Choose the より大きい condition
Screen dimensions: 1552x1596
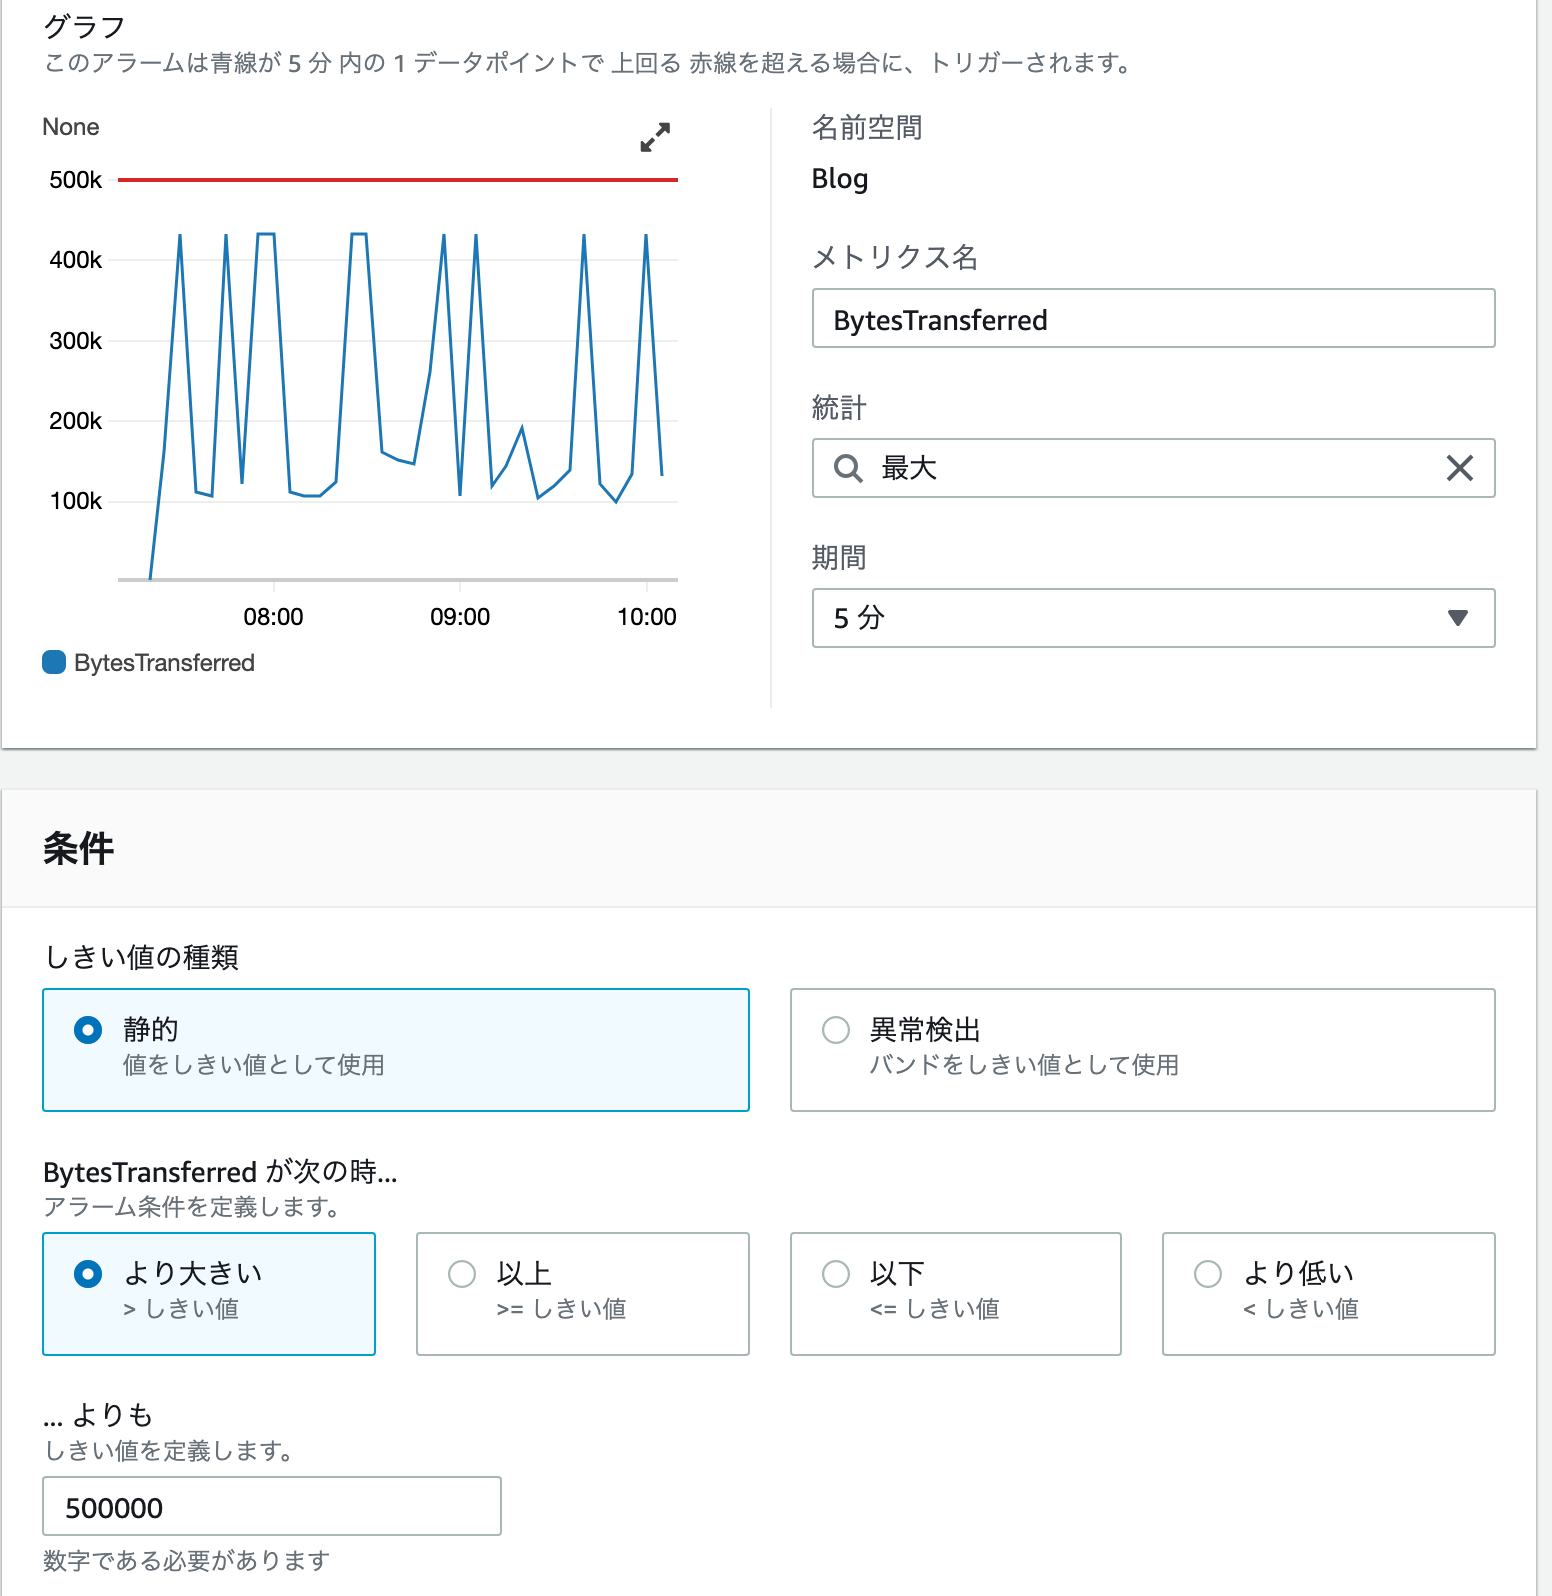pos(209,1294)
